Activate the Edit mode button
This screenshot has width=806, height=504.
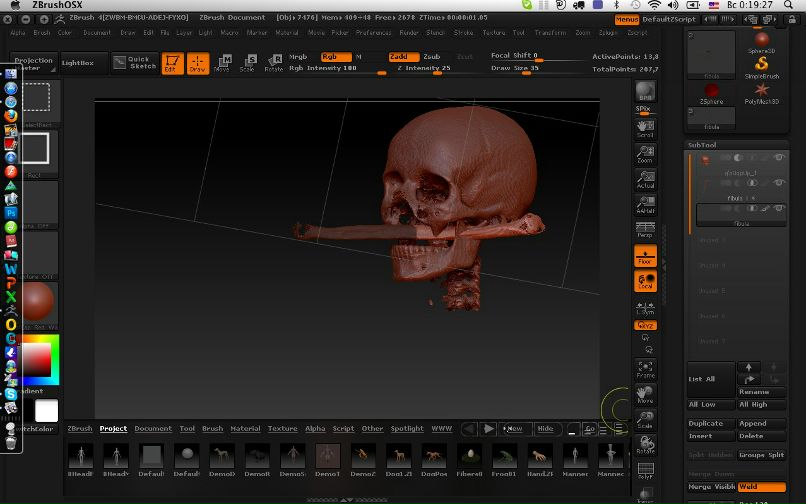point(173,64)
